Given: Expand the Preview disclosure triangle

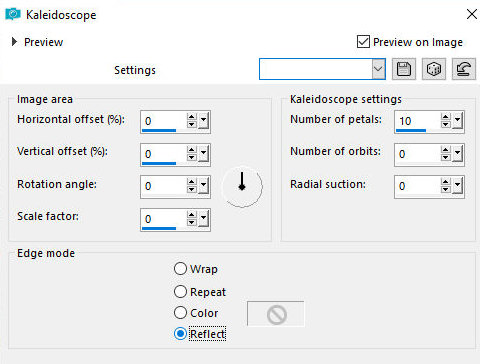Looking at the screenshot, I should pyautogui.click(x=14, y=42).
